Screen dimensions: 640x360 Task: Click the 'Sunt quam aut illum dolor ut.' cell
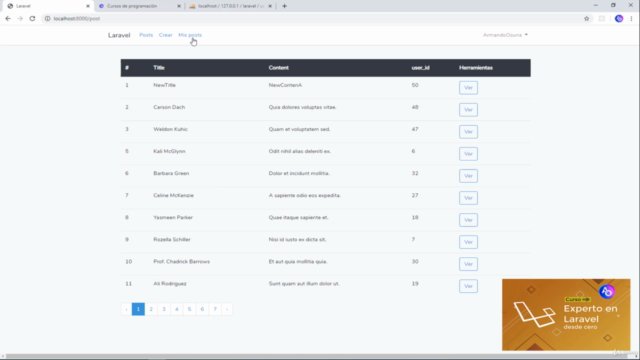[304, 284]
